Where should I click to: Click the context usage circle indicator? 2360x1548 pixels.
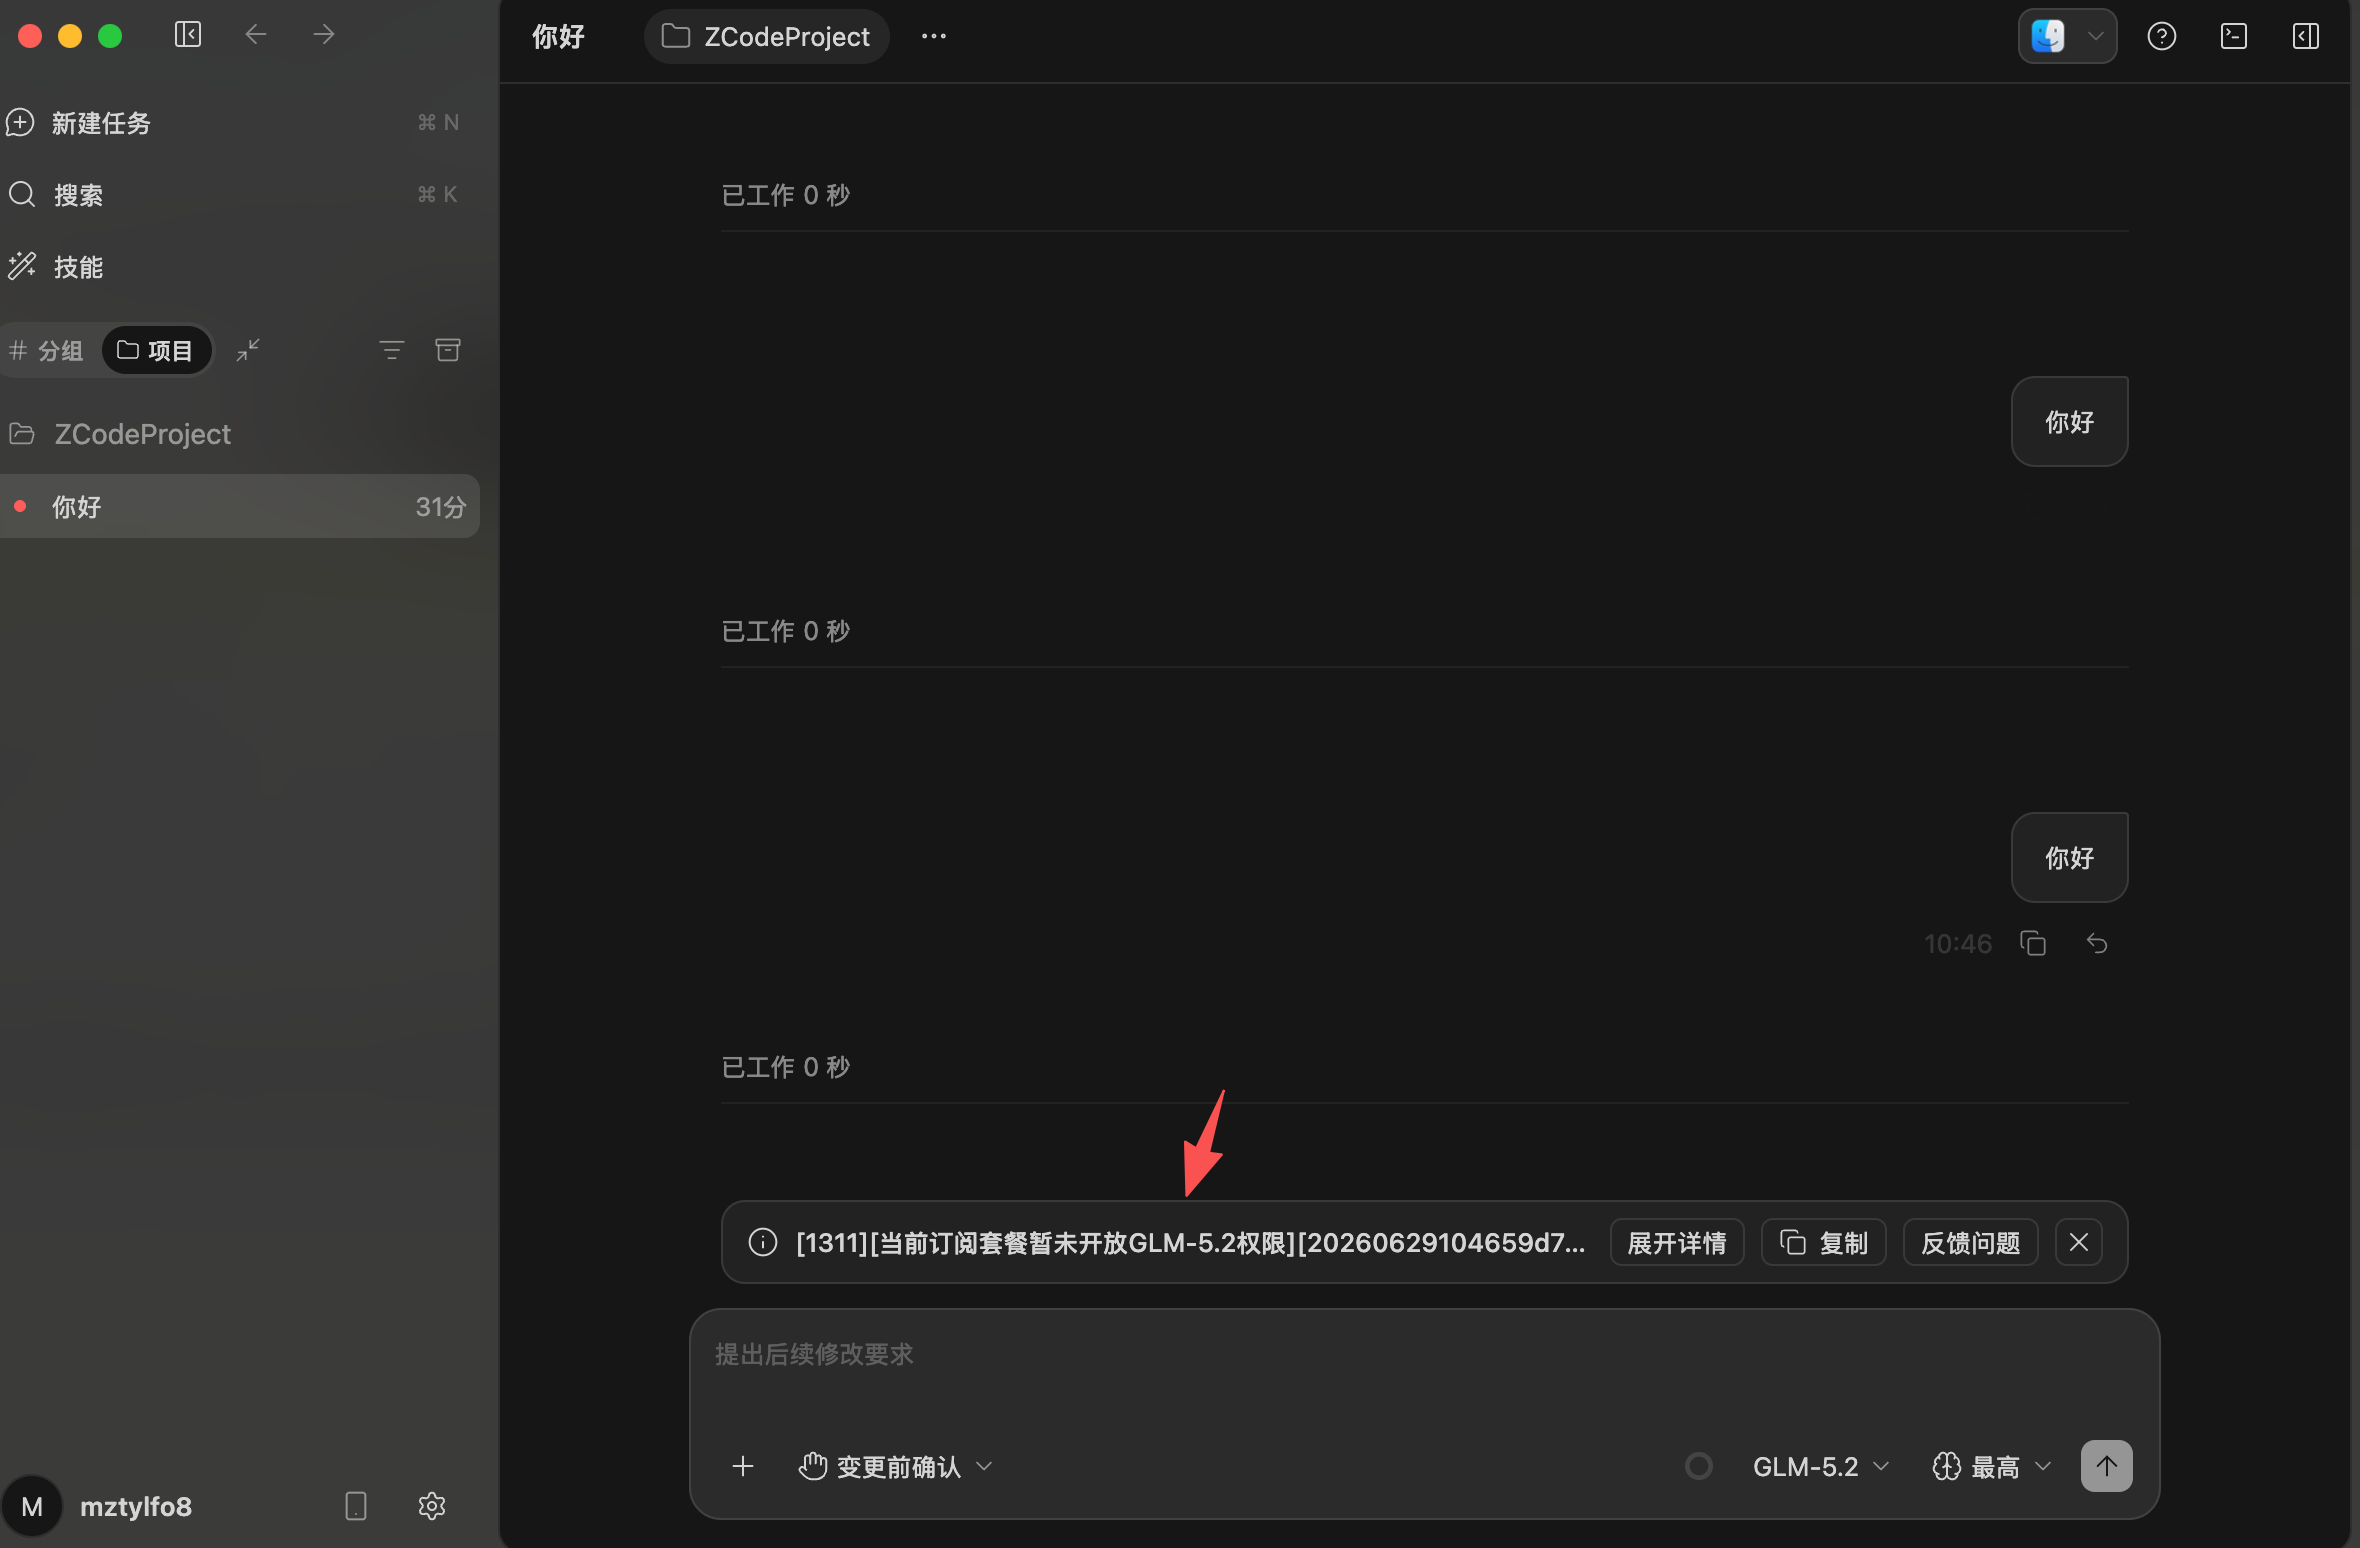[x=1699, y=1466]
